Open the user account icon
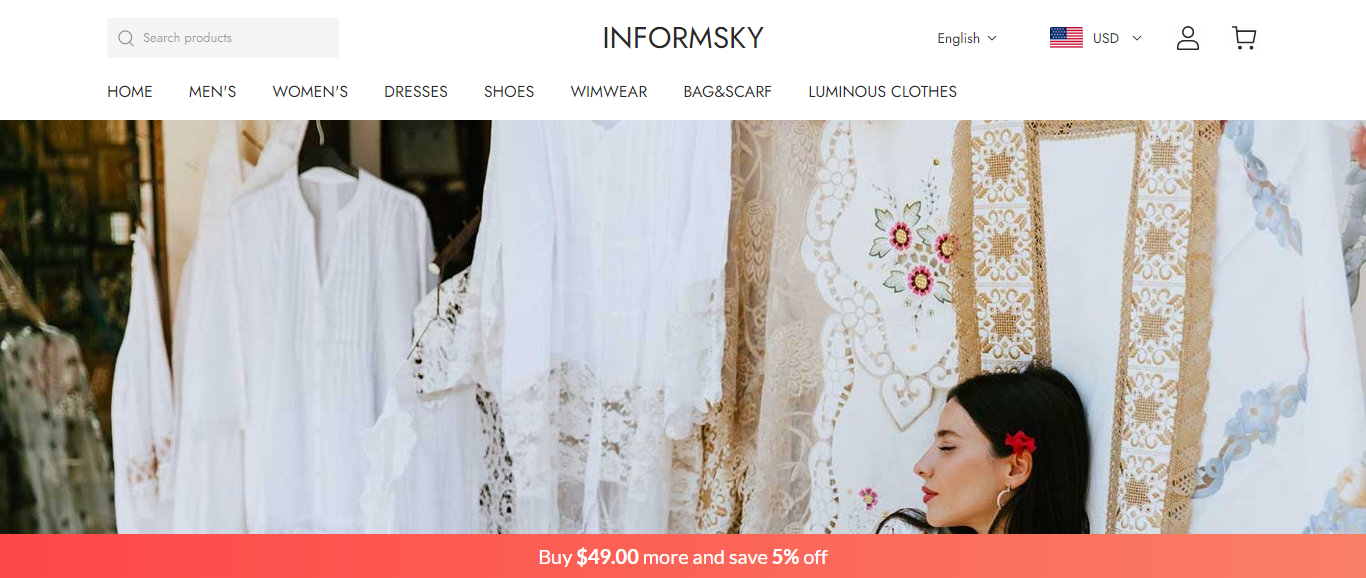 click(1188, 38)
